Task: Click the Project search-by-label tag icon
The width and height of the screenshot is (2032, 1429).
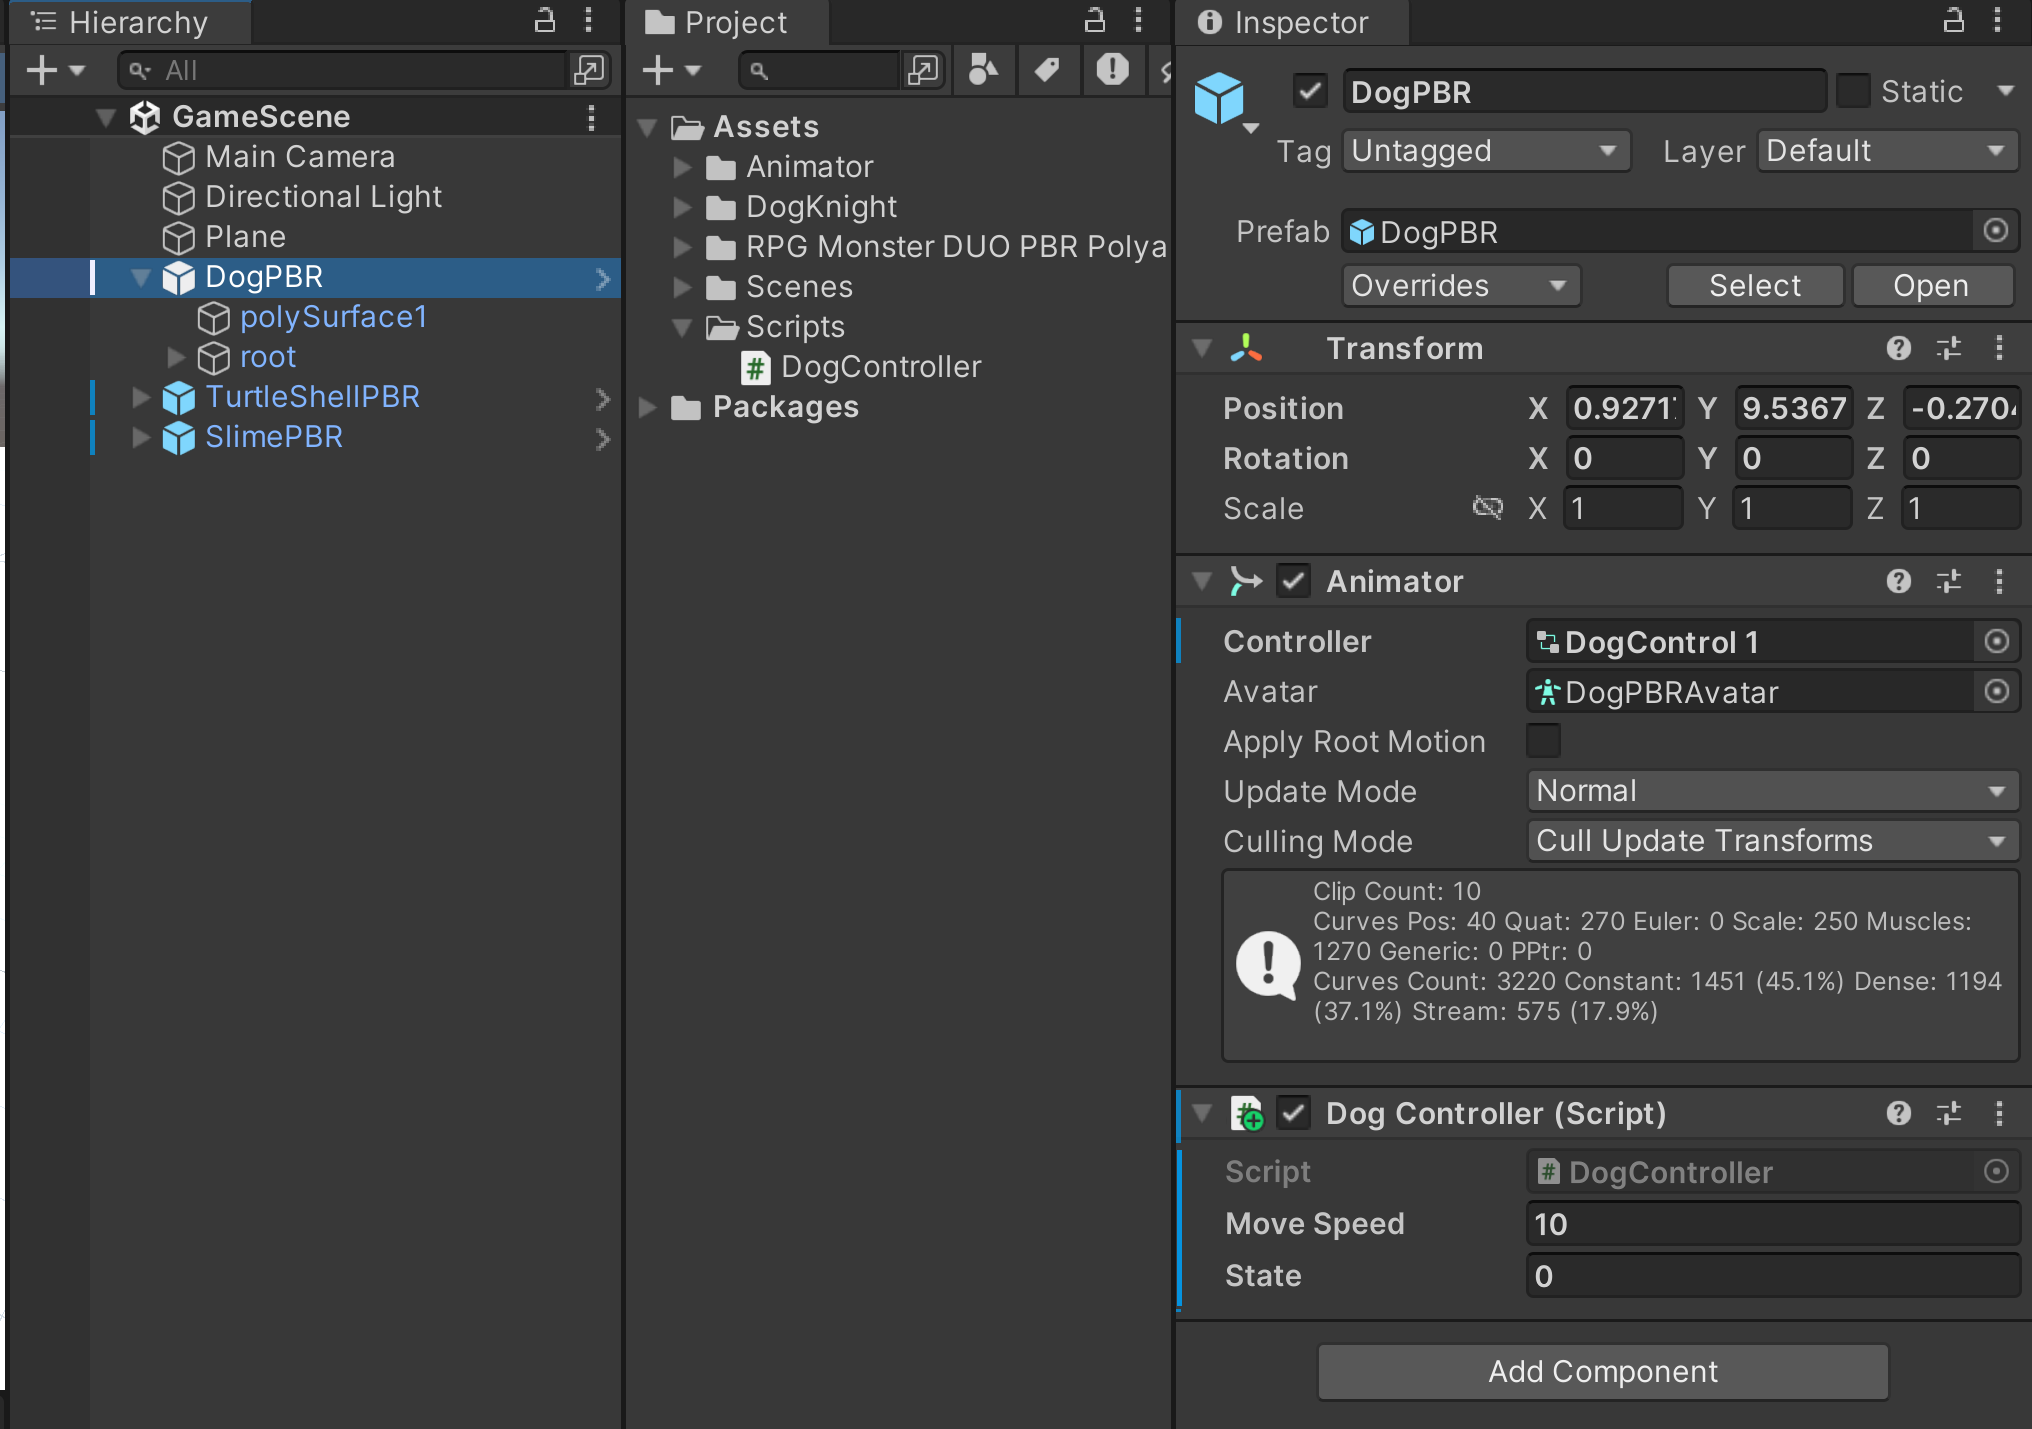Action: click(x=1047, y=70)
